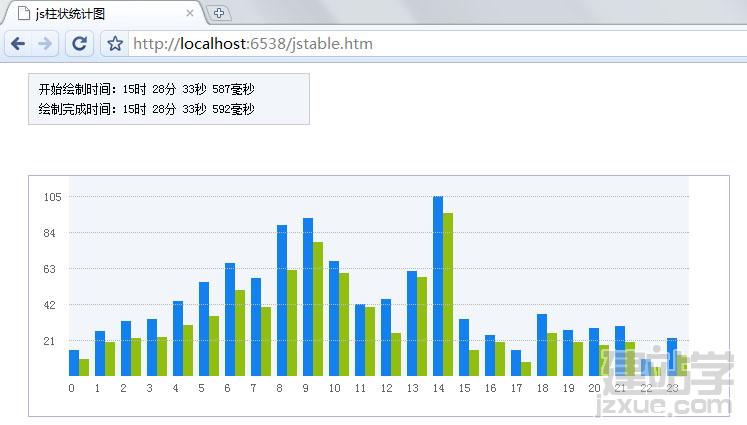Screen dimensions: 747x425
Task: Click the blue bar for hour 14
Action: click(x=438, y=286)
